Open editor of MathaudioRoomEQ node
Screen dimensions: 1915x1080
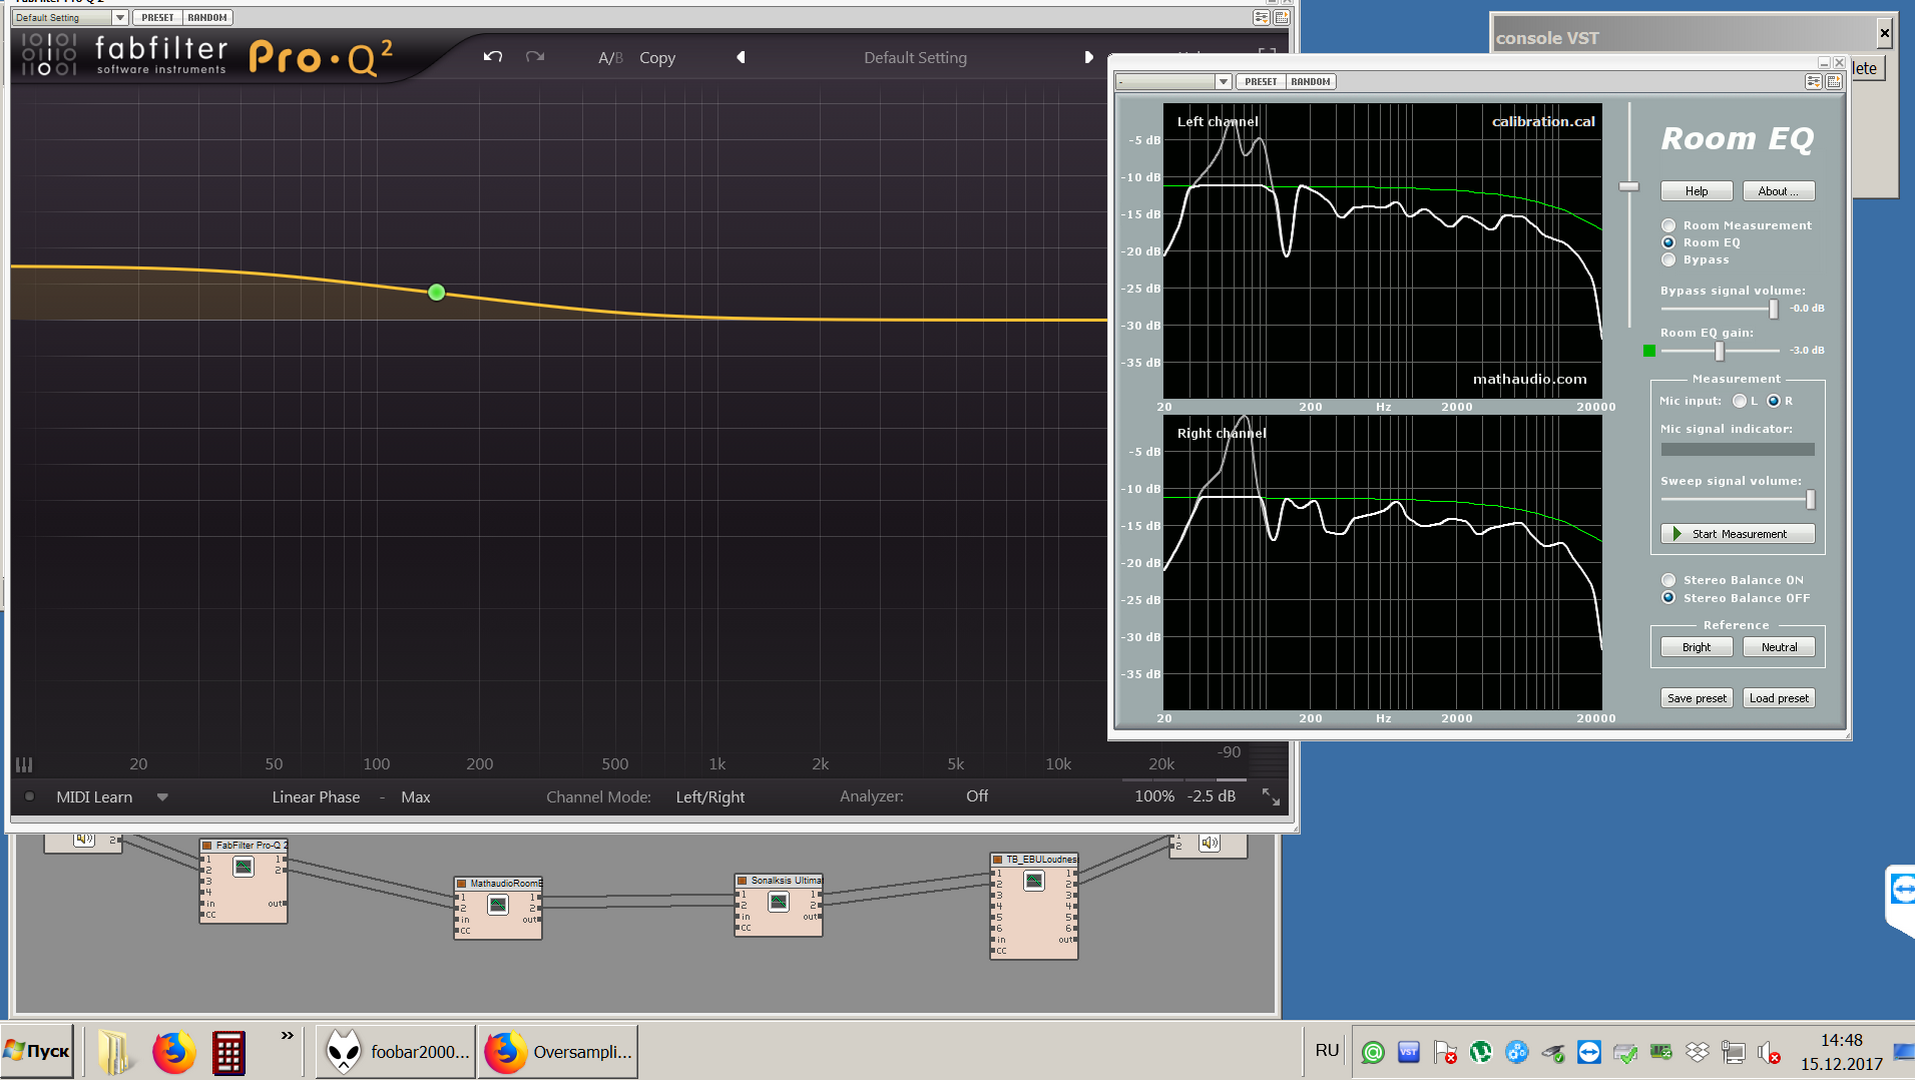(497, 905)
